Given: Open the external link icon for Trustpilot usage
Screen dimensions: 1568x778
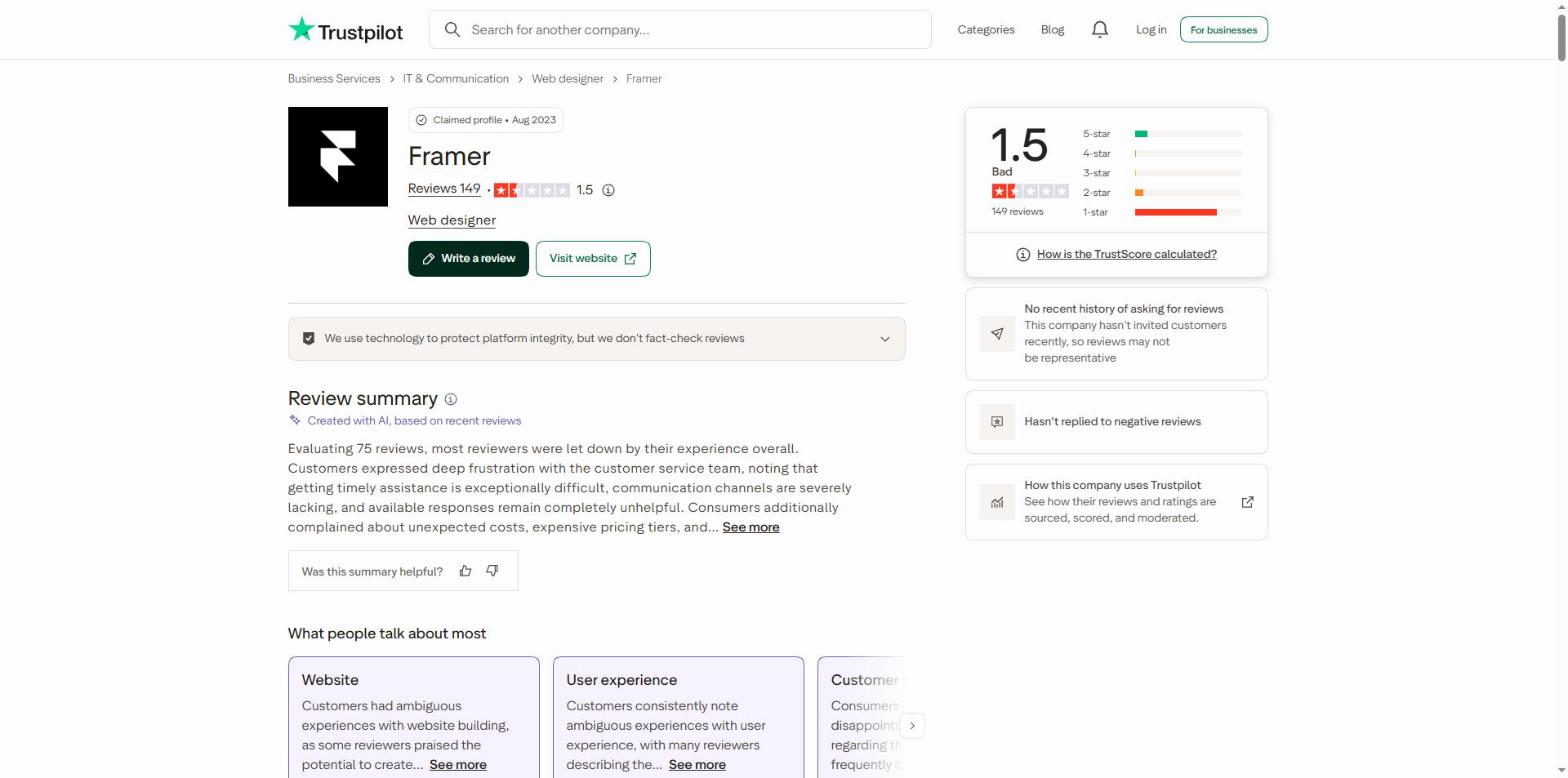Looking at the screenshot, I should pos(1247,502).
